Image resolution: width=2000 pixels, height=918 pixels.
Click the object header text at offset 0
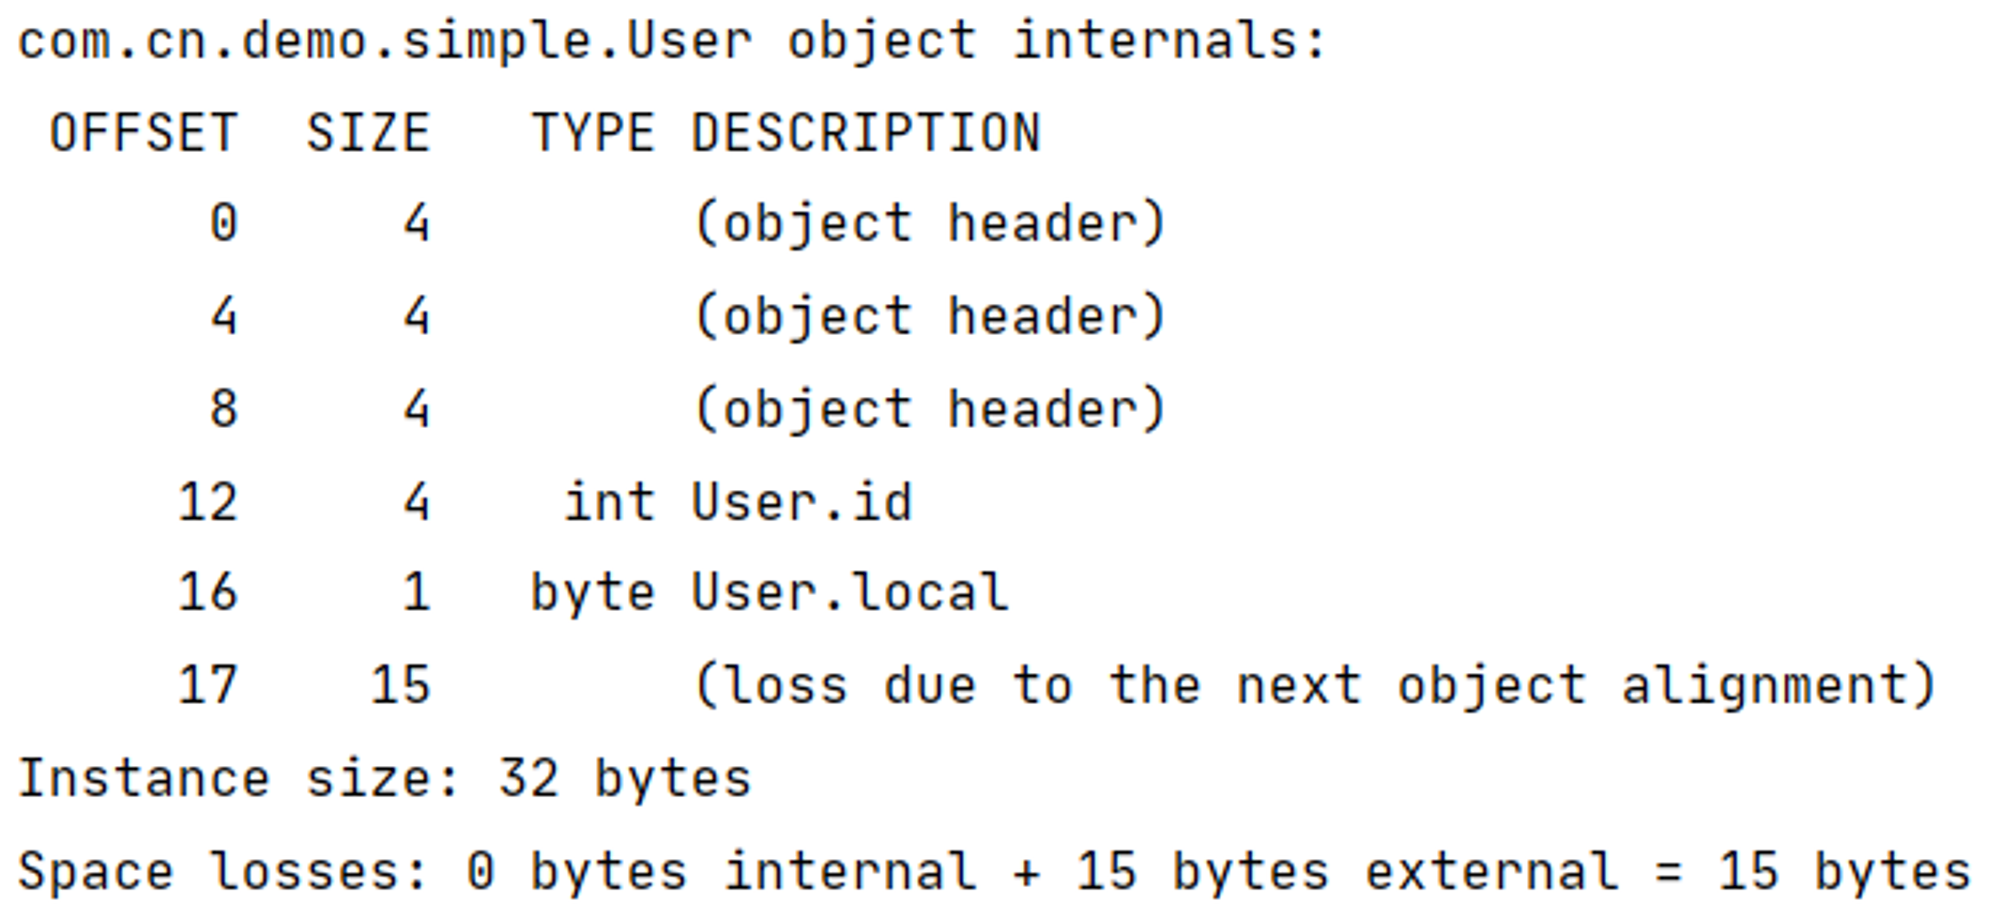tap(930, 222)
